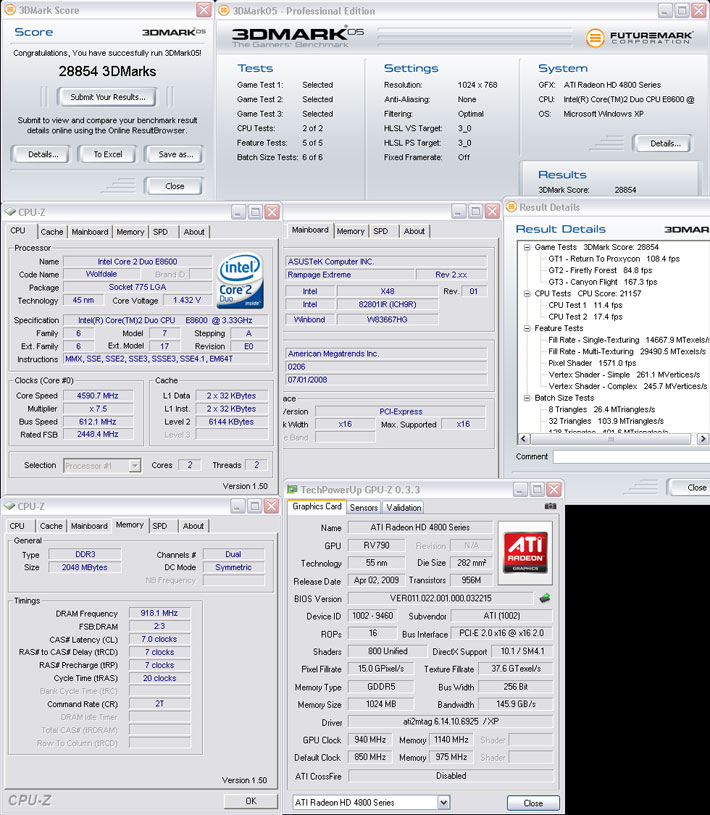Select Validation tab in GPU-Z
Image resolution: width=710 pixels, height=815 pixels.
[403, 507]
